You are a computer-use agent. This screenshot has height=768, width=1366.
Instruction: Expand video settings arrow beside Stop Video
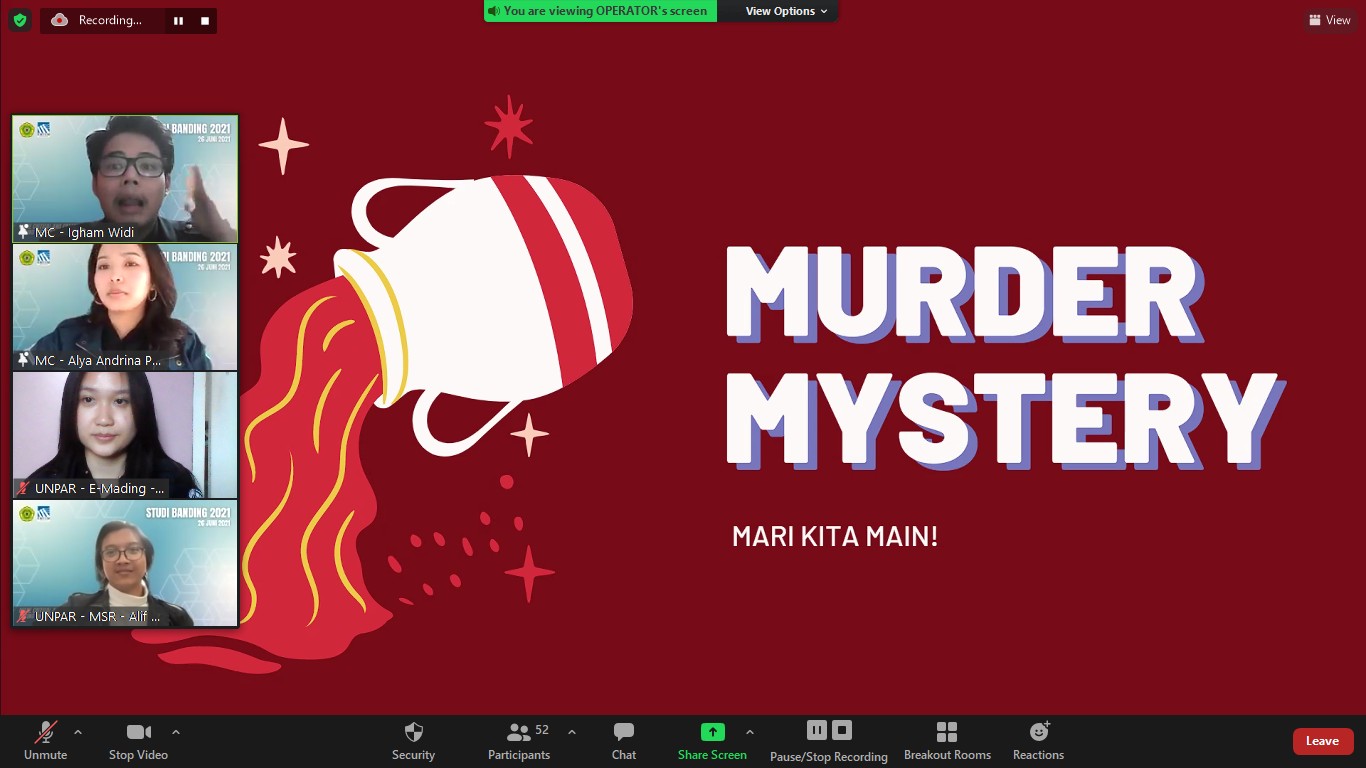[176, 732]
